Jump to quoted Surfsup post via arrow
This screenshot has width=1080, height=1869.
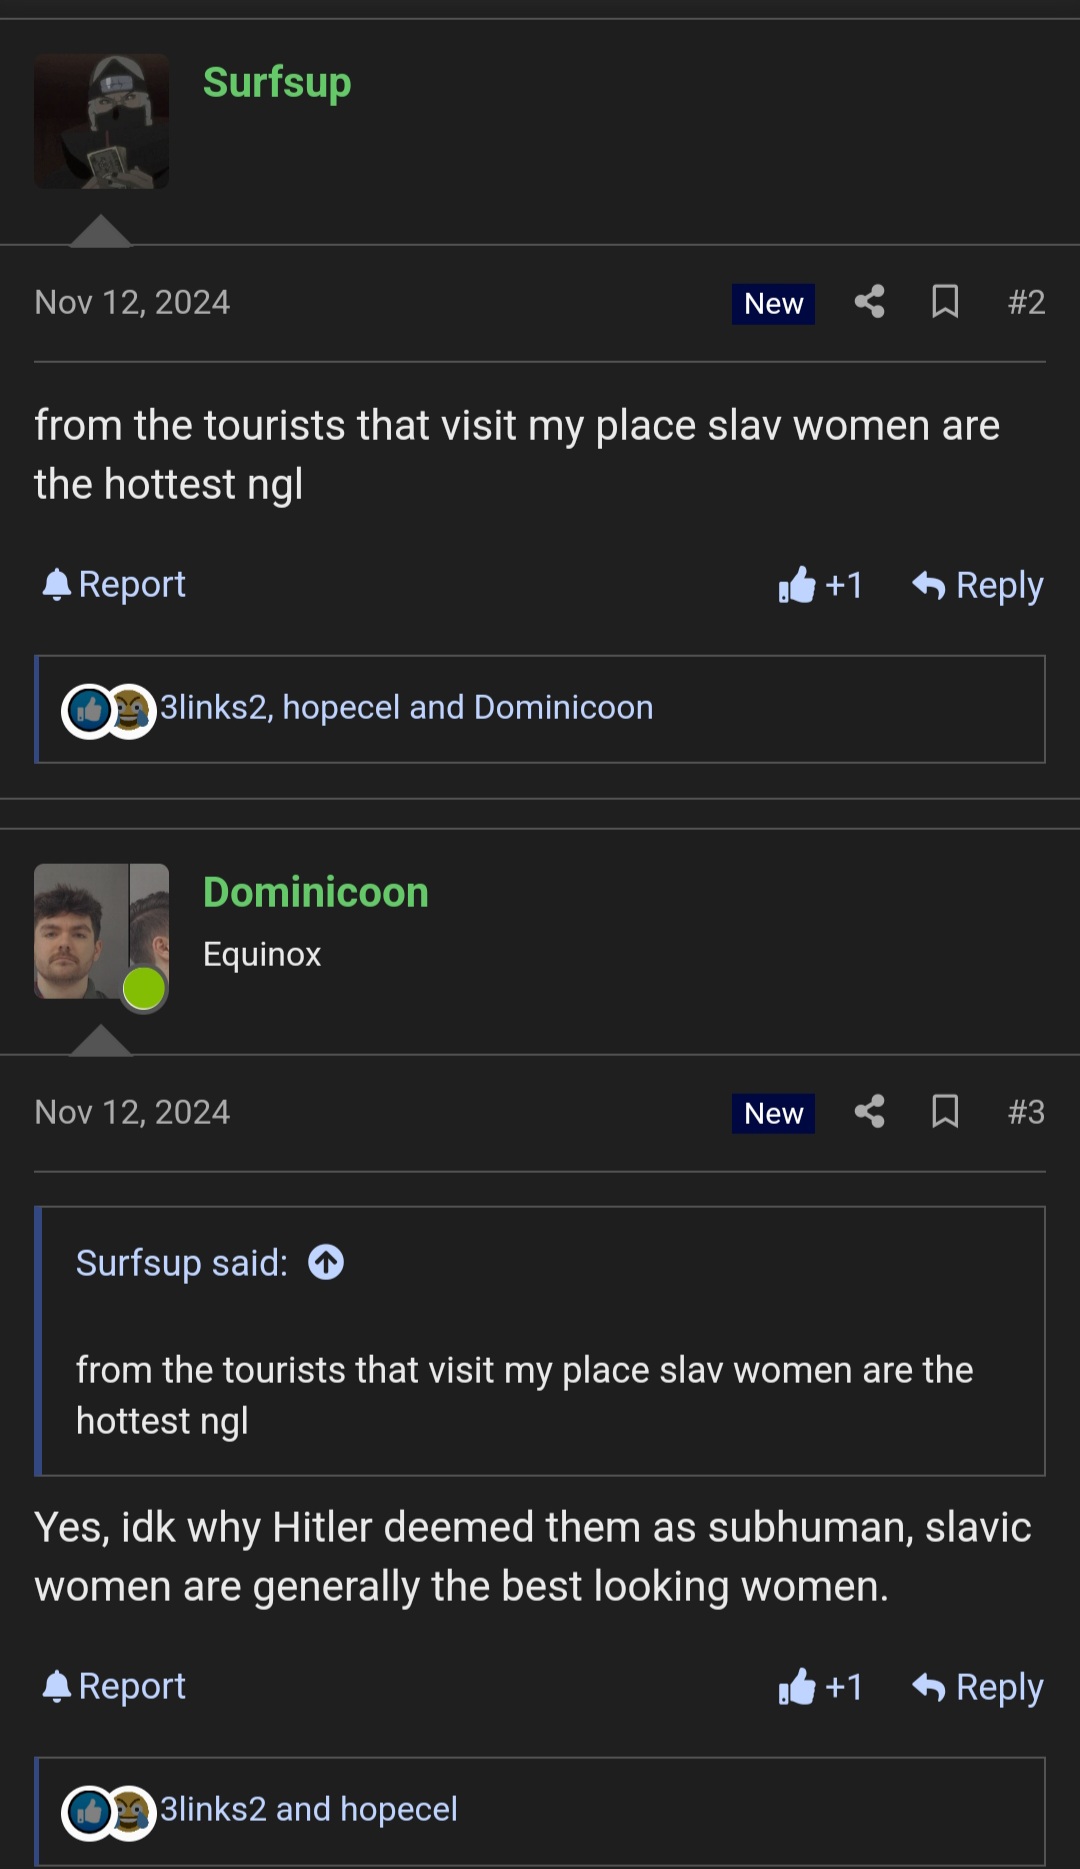326,1263
